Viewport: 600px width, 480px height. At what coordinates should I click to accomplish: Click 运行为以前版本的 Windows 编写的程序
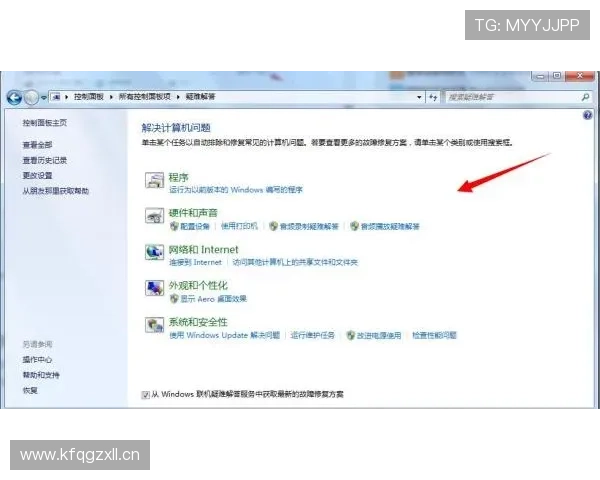click(x=236, y=190)
